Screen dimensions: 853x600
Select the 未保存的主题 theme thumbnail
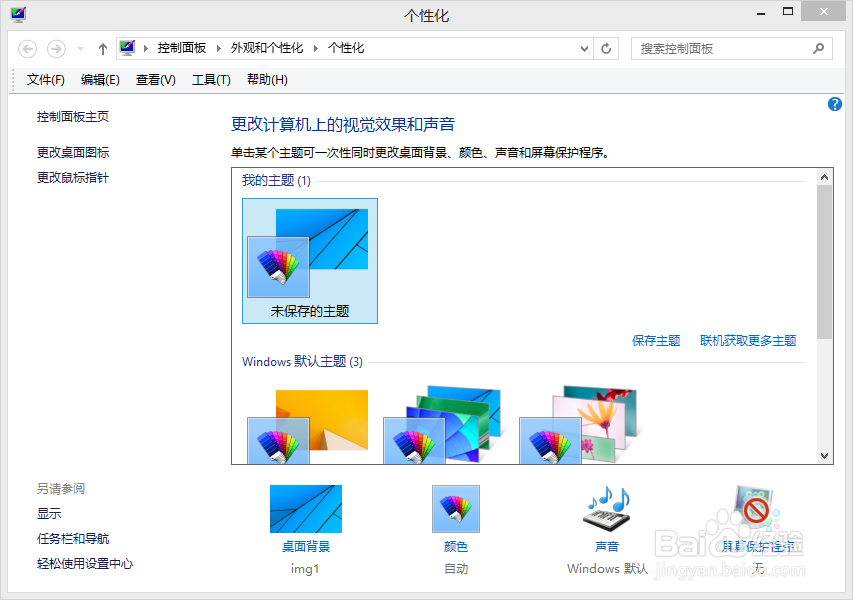[309, 260]
